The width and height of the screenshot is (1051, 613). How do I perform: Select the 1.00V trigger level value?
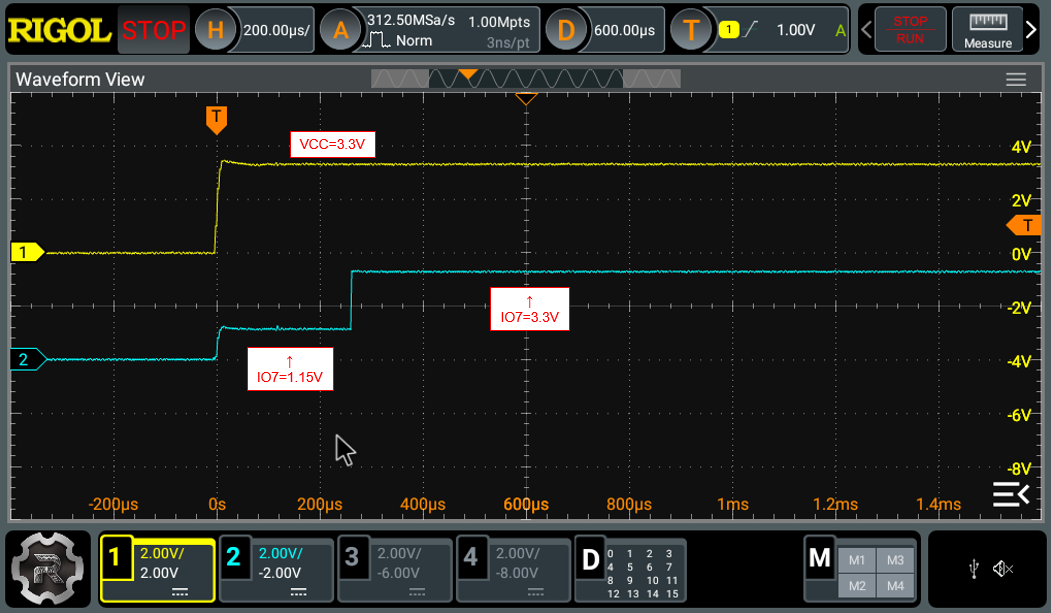coord(796,30)
